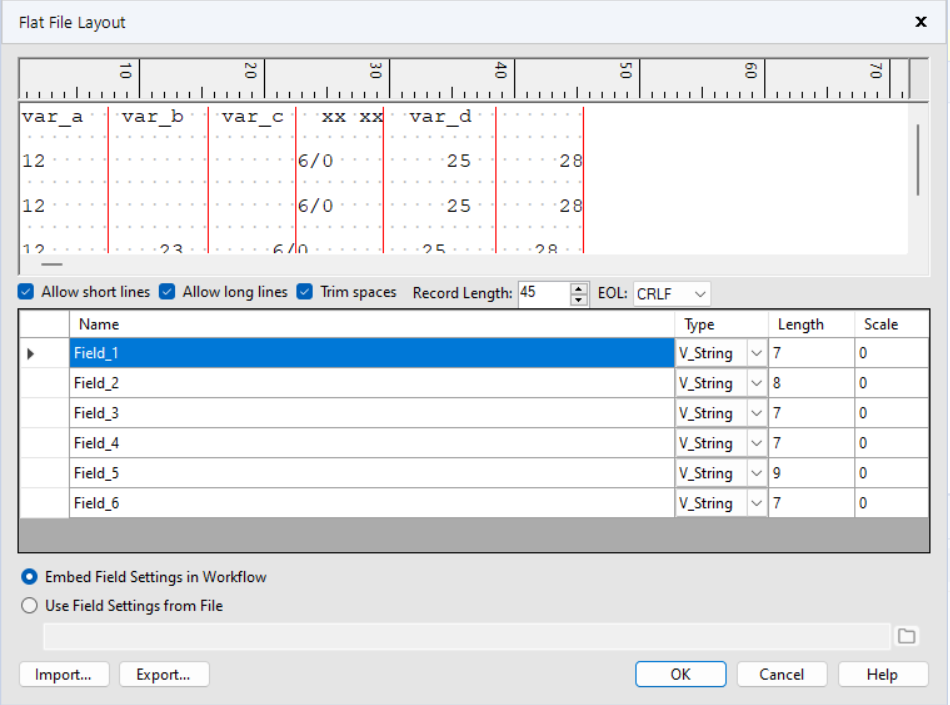
Task: Open Help for the Flat File Layout
Action: click(882, 674)
